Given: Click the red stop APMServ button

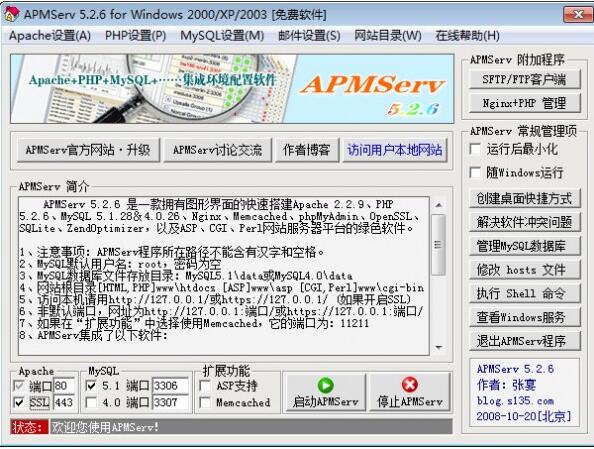Looking at the screenshot, I should [410, 393].
